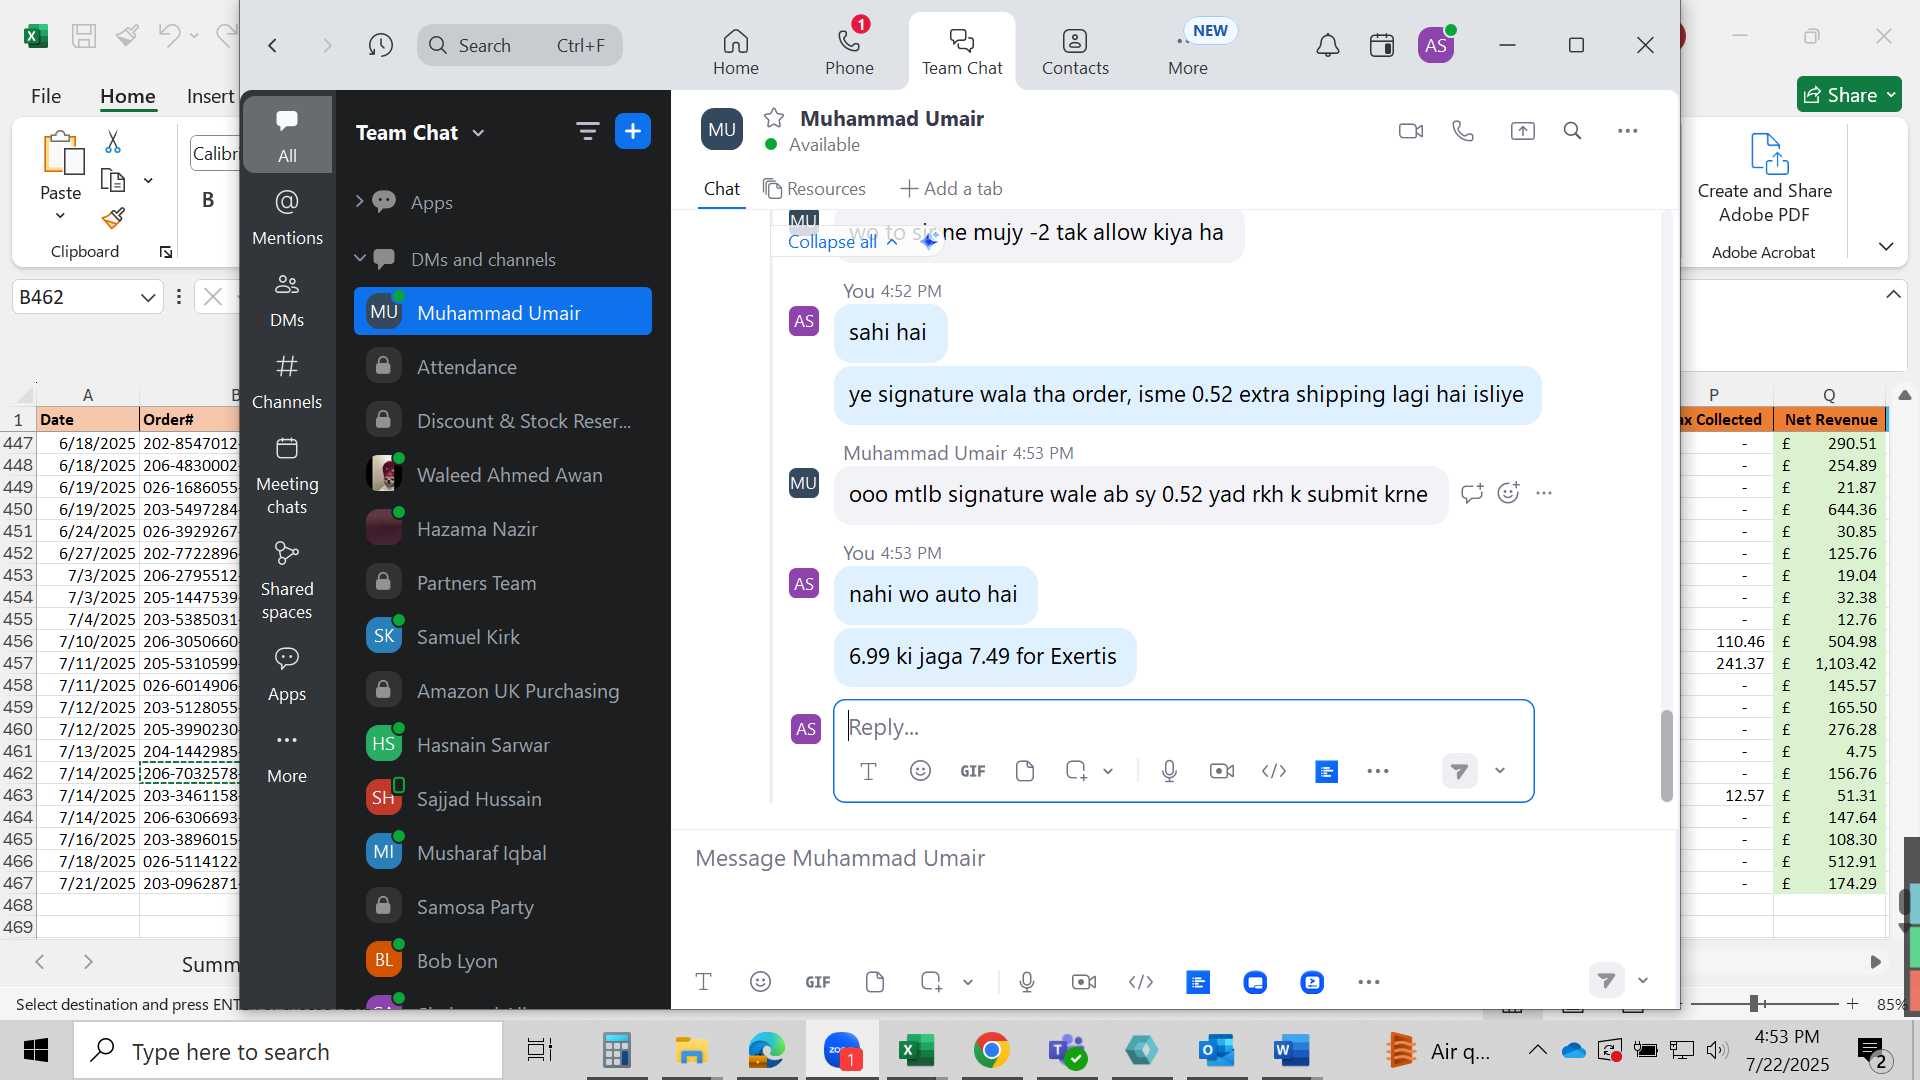Open emoji picker in main message bar
1920x1080 pixels.
760,982
